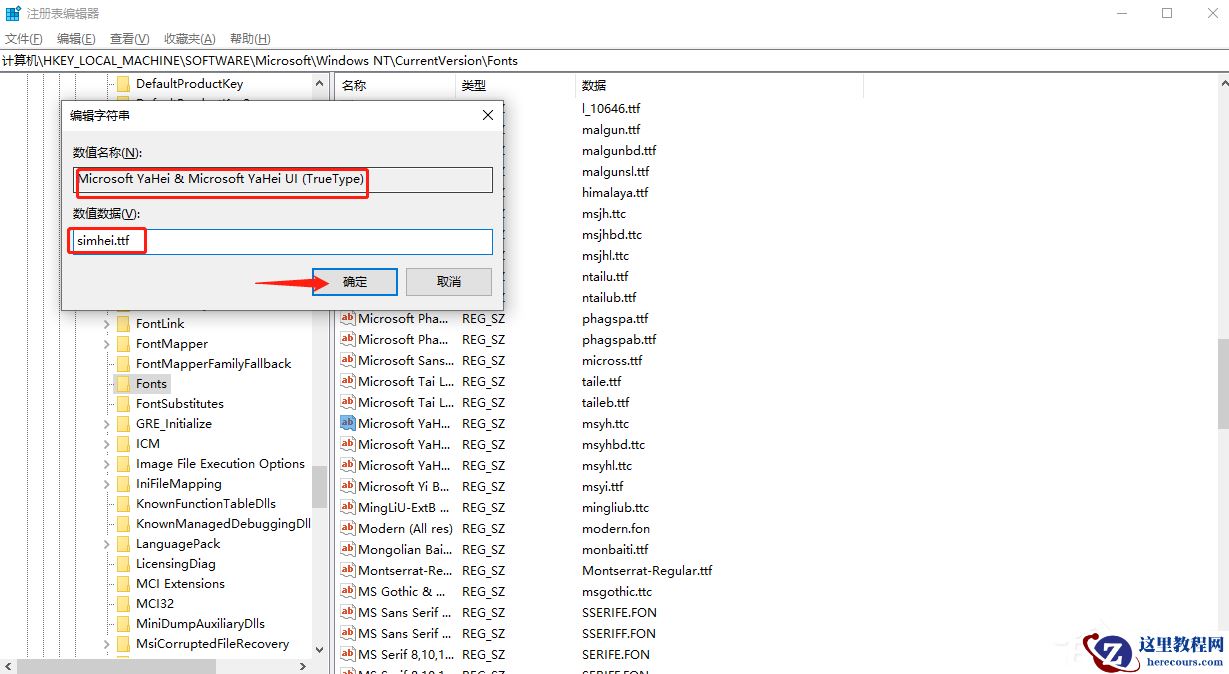Click the ab icon next to Modern (All res)
Image resolution: width=1229 pixels, height=674 pixels.
[347, 528]
